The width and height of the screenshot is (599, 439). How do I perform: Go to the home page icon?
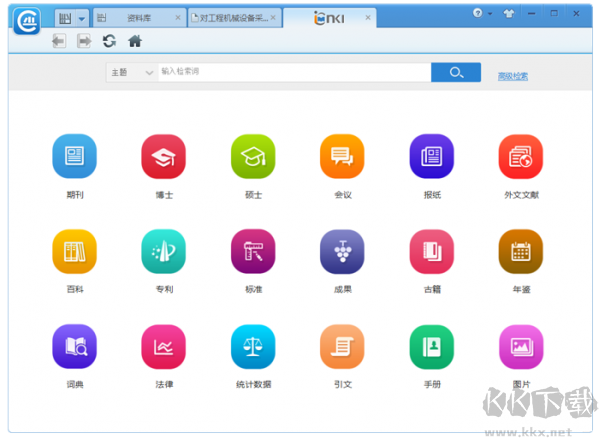pos(135,41)
